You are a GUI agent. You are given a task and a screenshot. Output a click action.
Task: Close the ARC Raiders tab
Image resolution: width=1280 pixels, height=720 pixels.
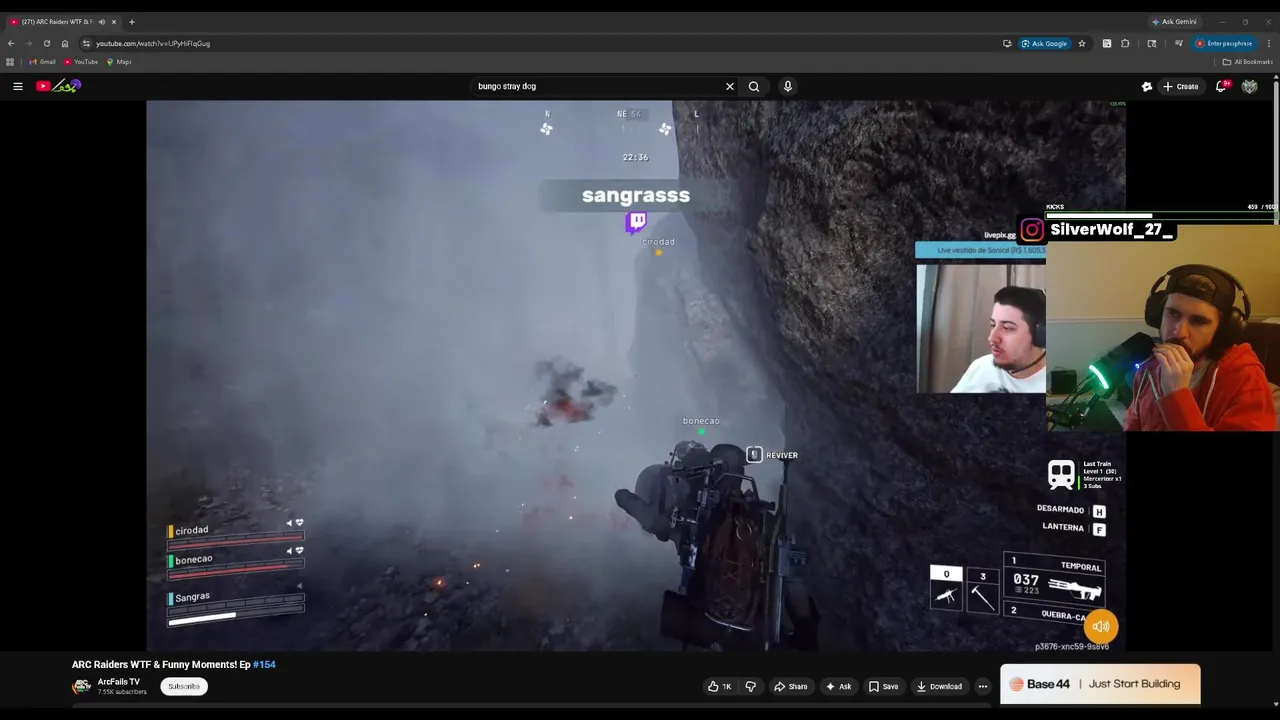114,21
